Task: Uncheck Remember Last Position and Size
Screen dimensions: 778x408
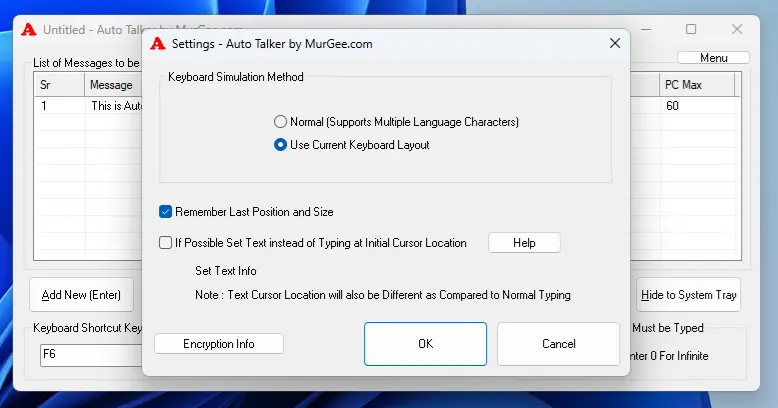Action: [x=165, y=212]
